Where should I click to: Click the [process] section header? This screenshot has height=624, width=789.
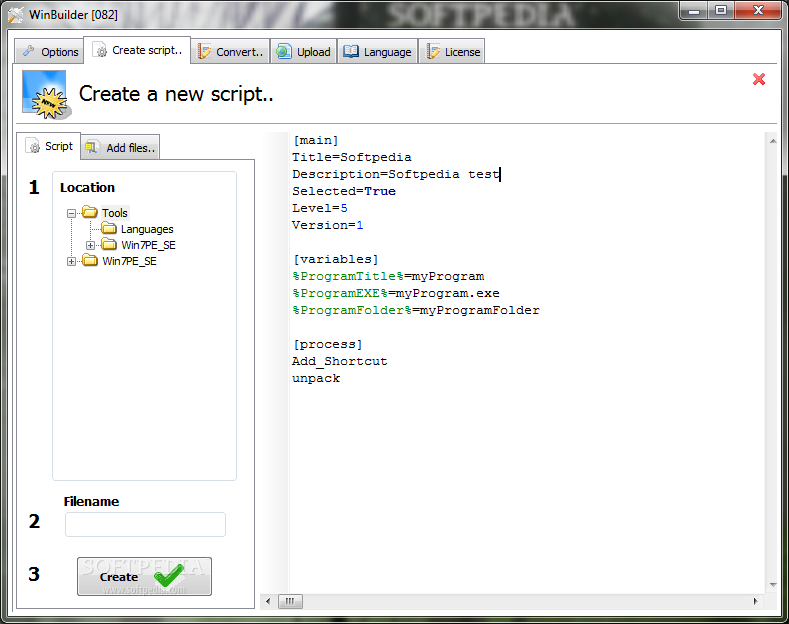pyautogui.click(x=328, y=344)
